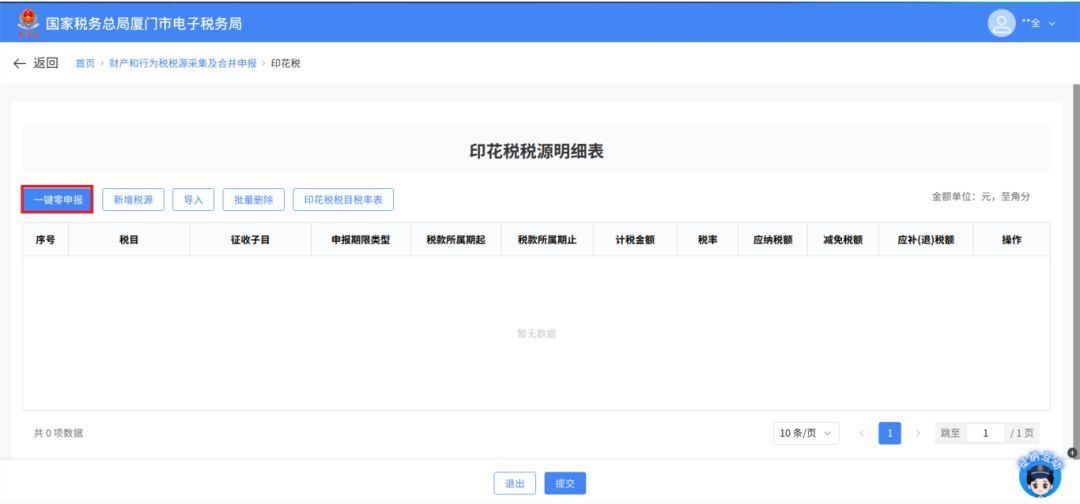This screenshot has height=504, width=1080.
Task: Click the 征收子目 column header
Action: point(250,240)
